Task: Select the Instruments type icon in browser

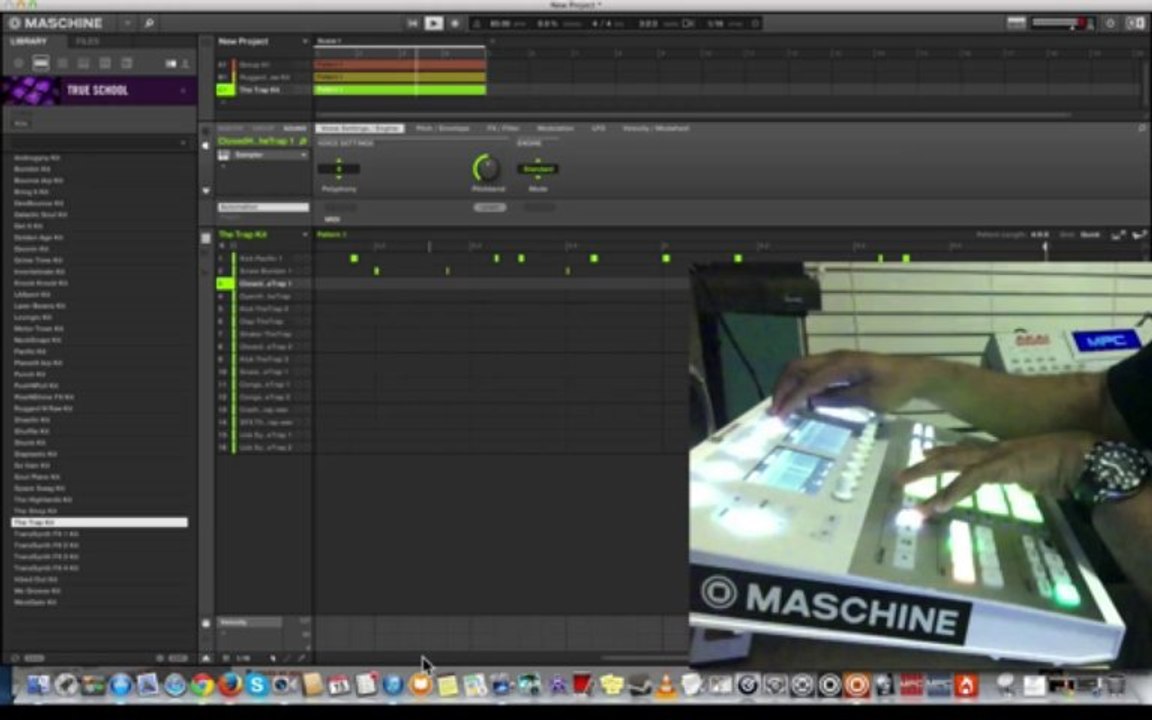Action: [x=83, y=64]
